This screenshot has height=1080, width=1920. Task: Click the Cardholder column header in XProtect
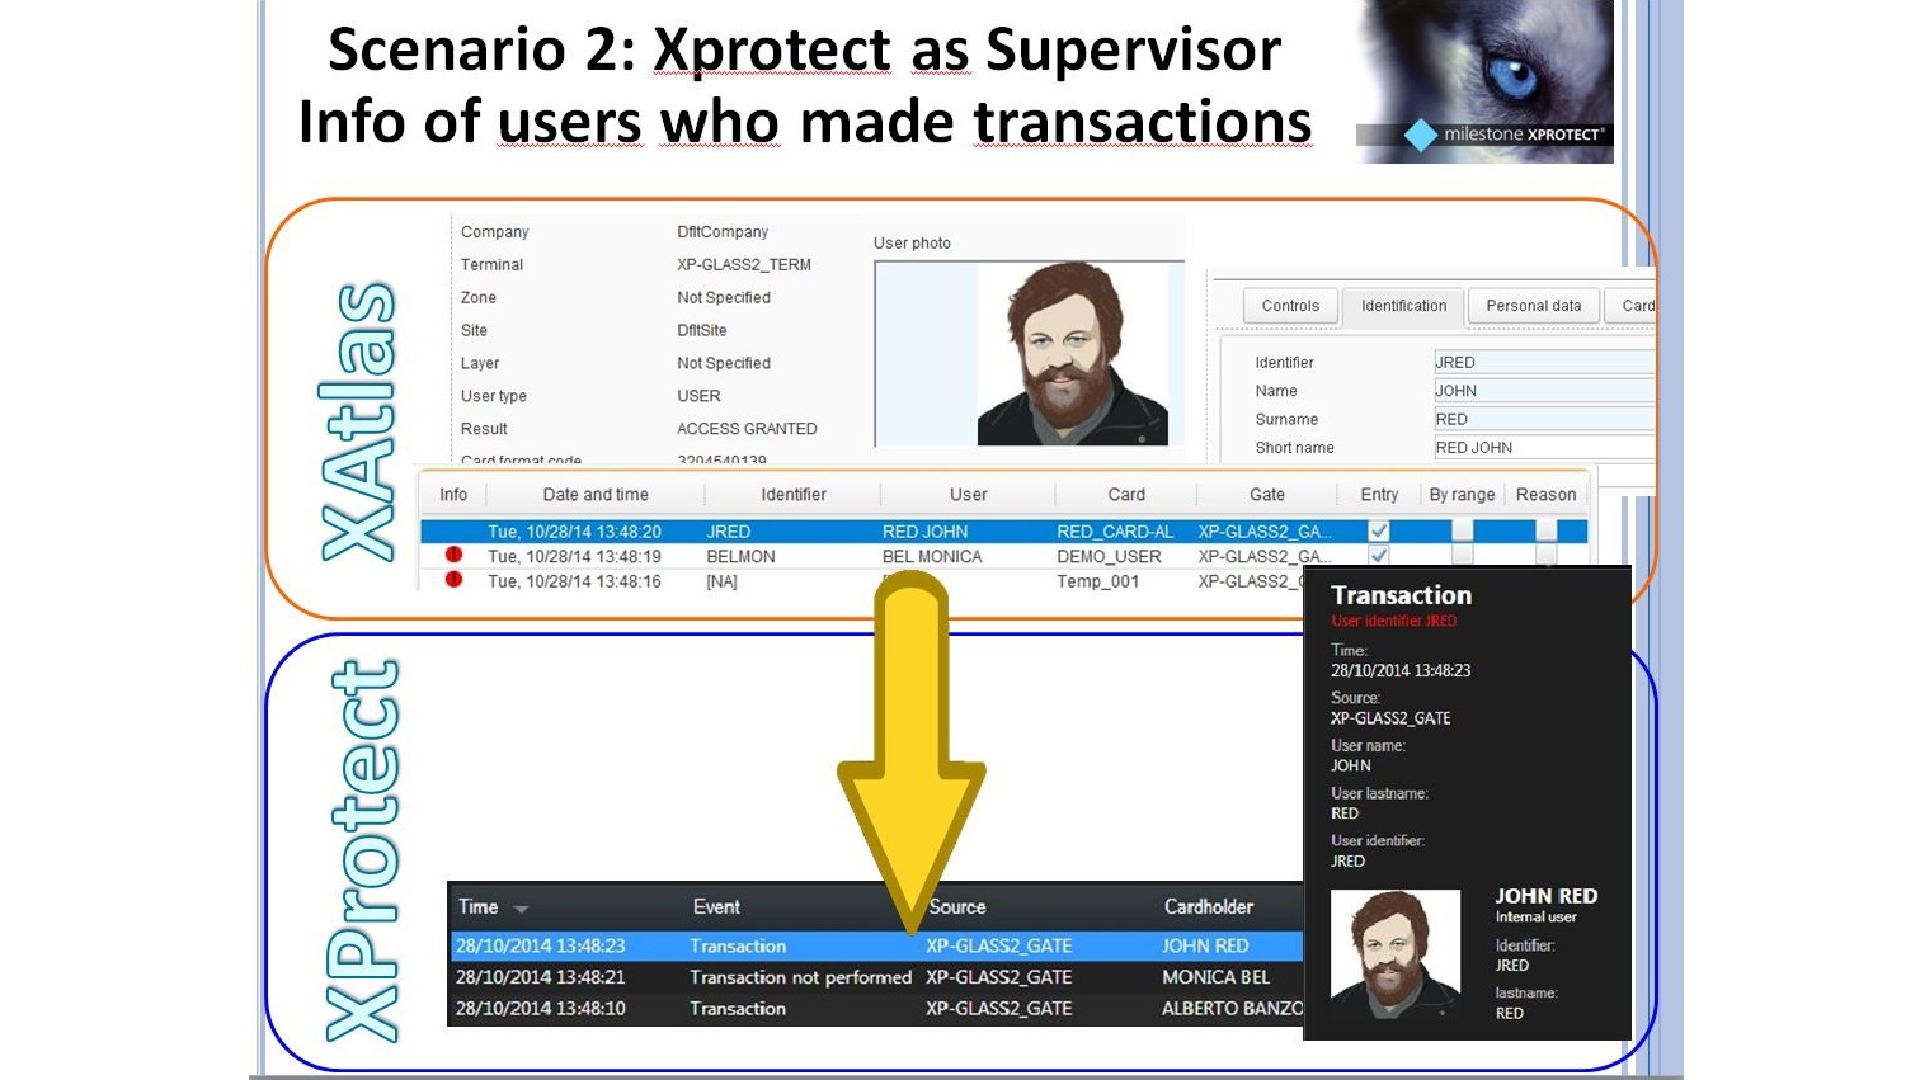(1208, 907)
